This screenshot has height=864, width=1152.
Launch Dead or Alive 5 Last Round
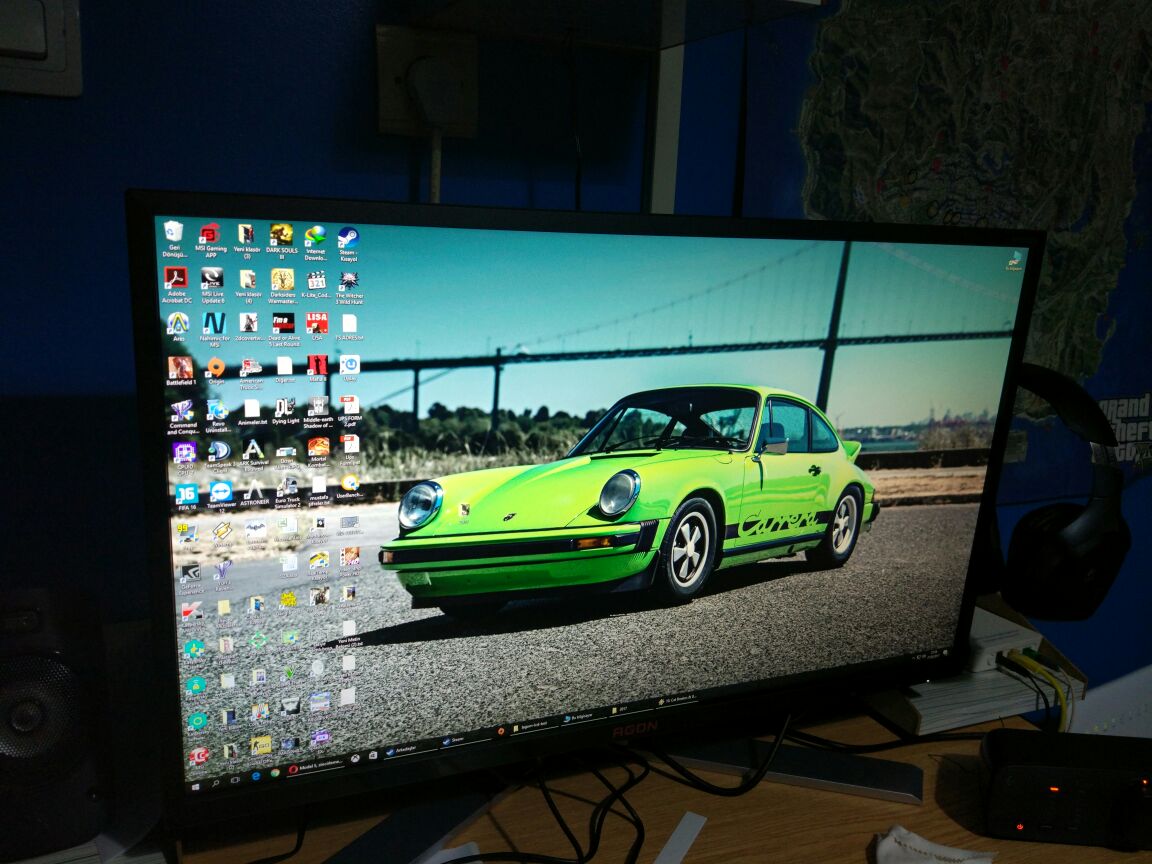click(x=284, y=330)
